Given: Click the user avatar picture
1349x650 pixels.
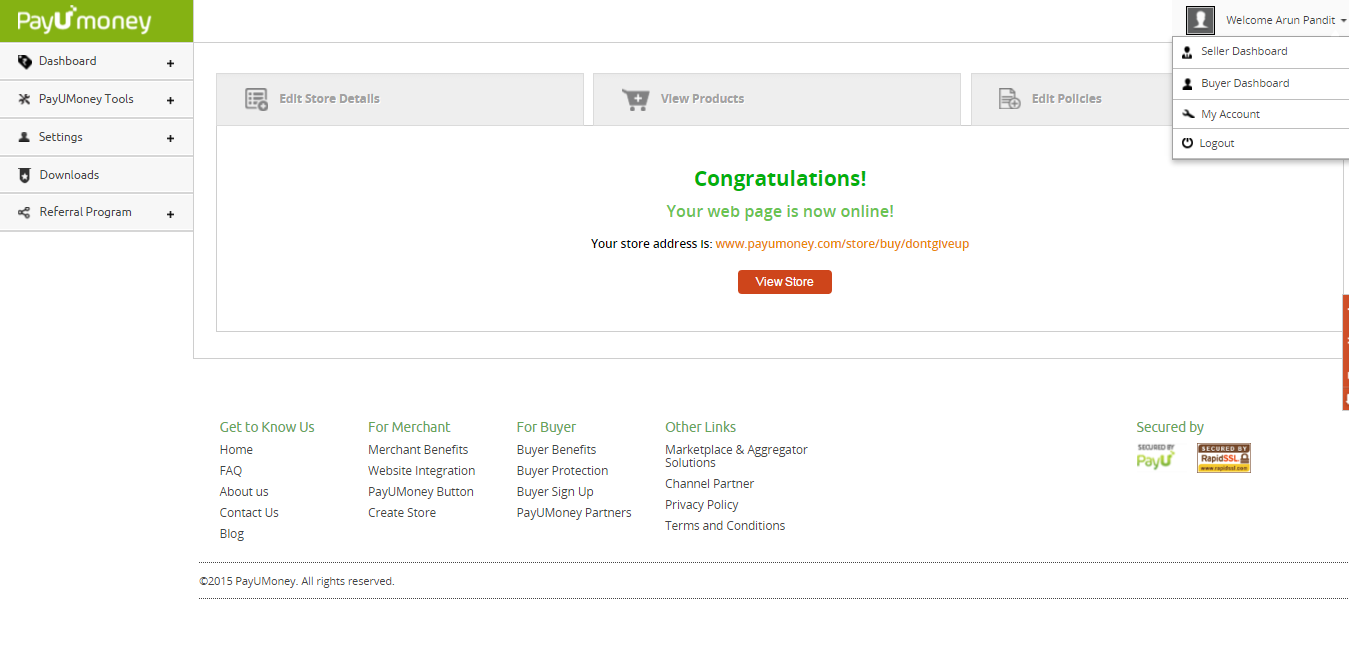Looking at the screenshot, I should (1200, 20).
